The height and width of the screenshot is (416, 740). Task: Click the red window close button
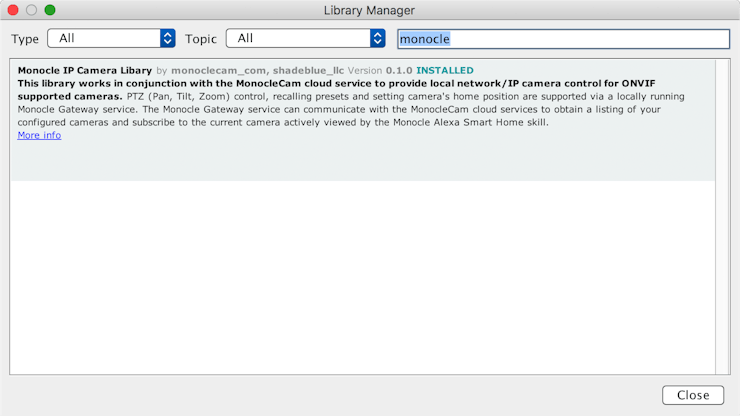[x=14, y=10]
